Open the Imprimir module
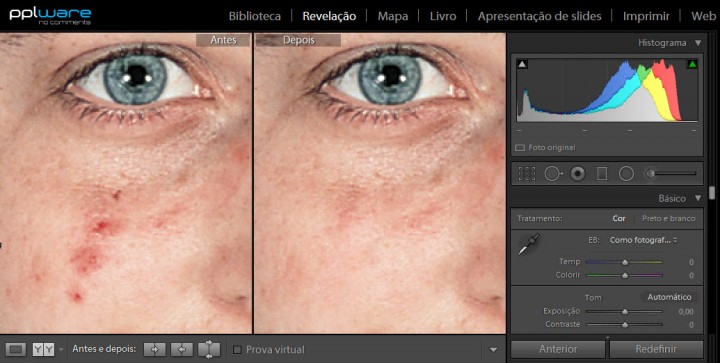 pos(646,16)
